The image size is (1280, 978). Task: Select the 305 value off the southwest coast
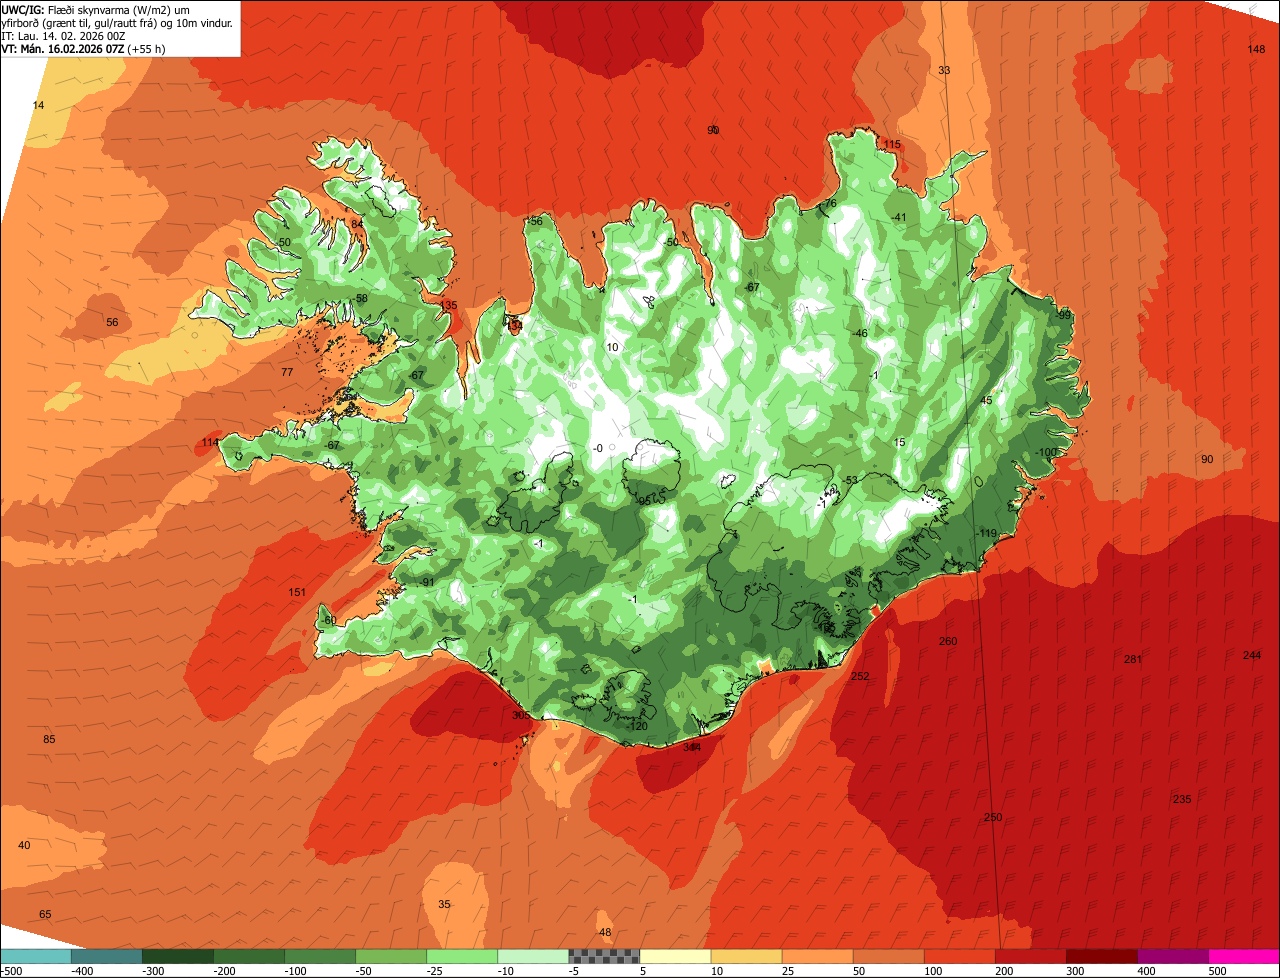pyautogui.click(x=521, y=715)
